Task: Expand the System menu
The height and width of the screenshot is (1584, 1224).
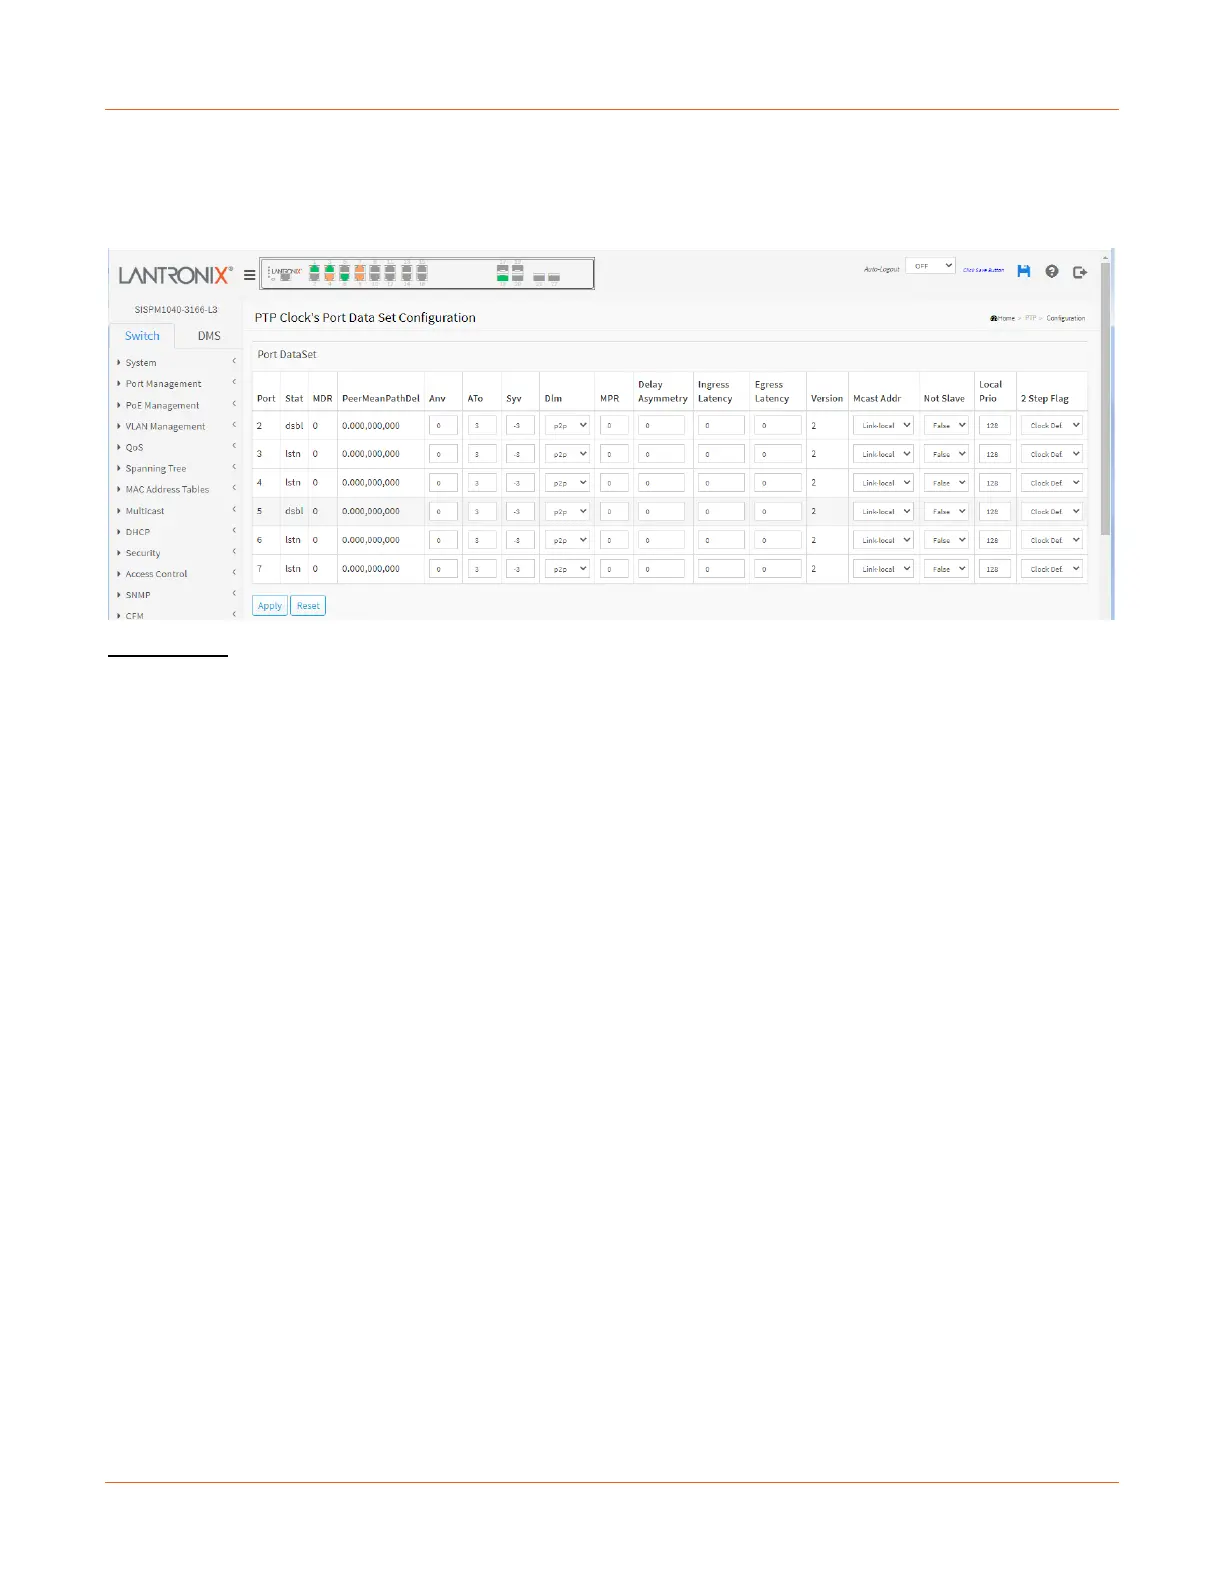Action: (x=177, y=363)
